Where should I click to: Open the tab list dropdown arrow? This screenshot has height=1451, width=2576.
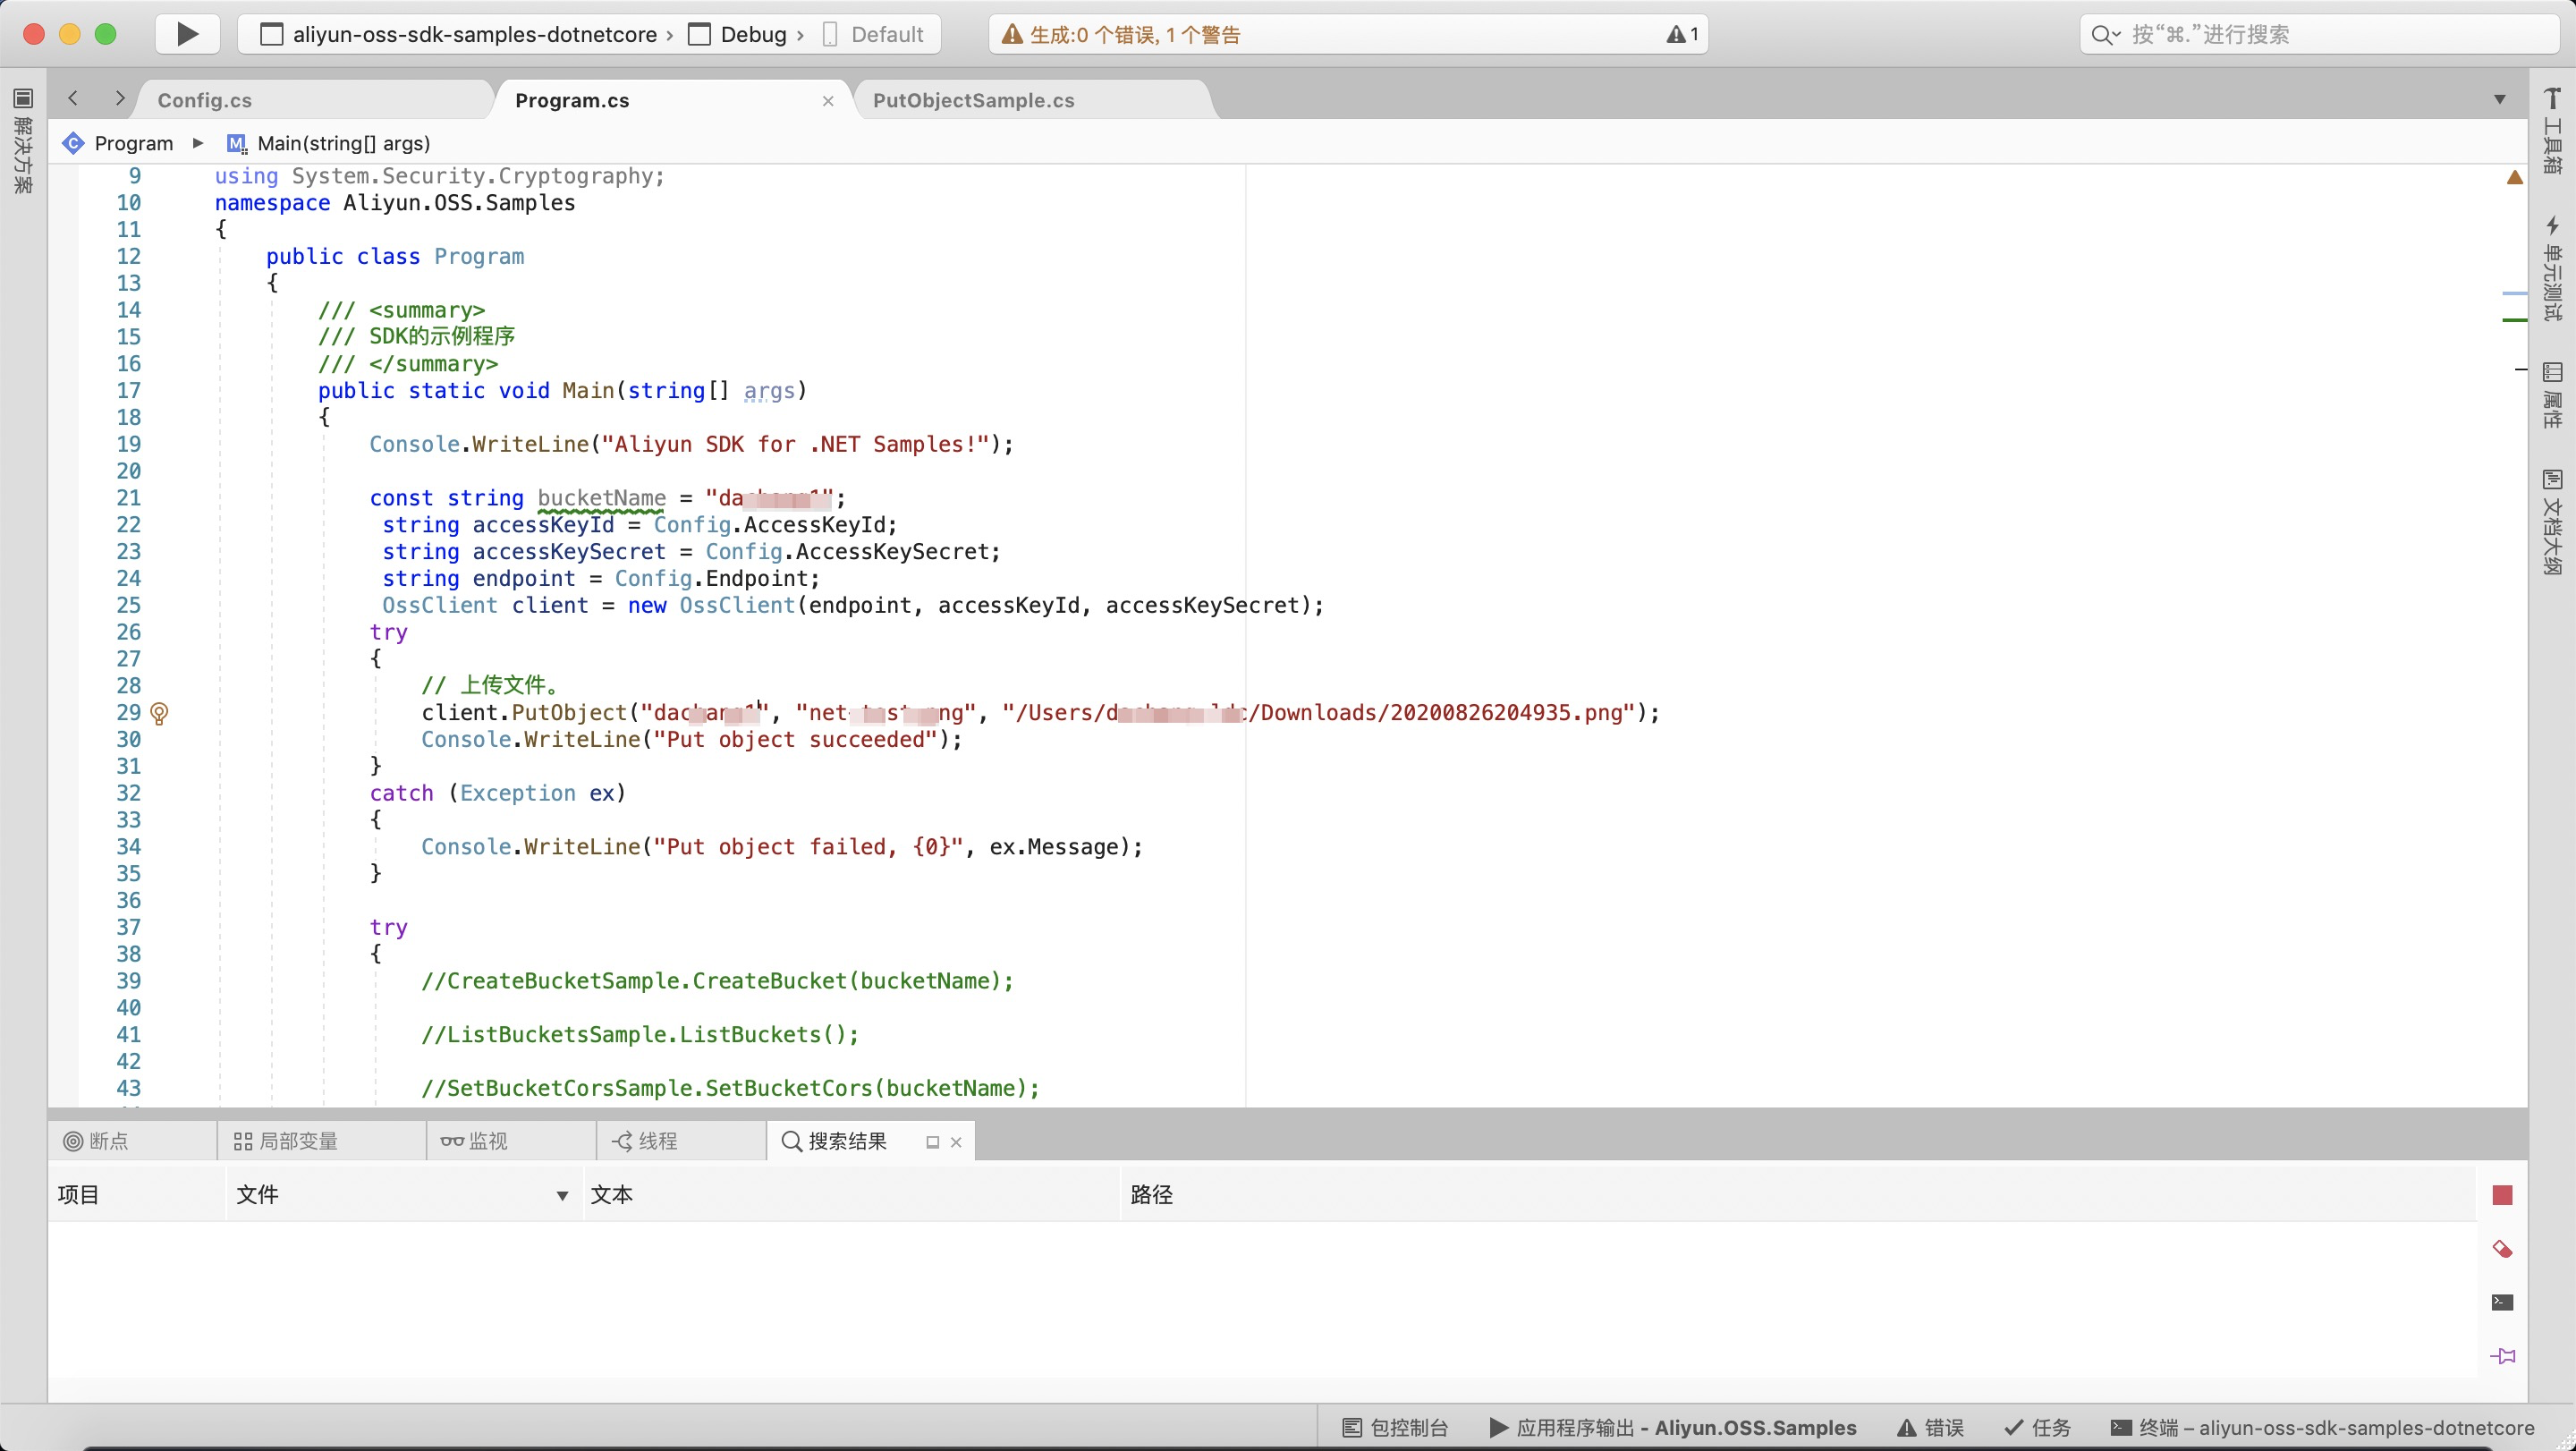pos(2499,99)
